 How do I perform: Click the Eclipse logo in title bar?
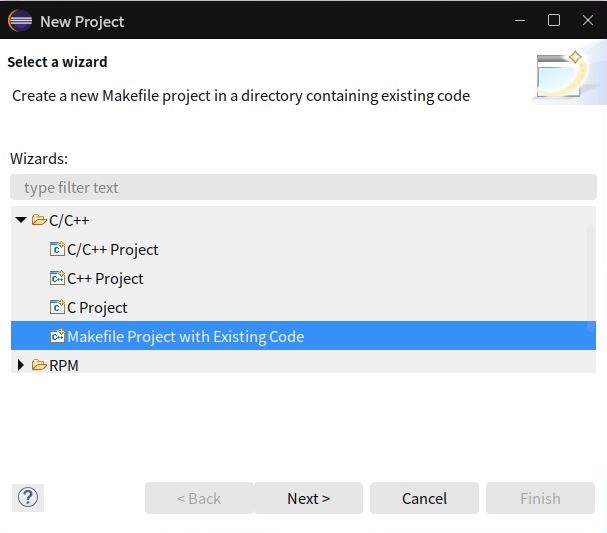click(20, 20)
